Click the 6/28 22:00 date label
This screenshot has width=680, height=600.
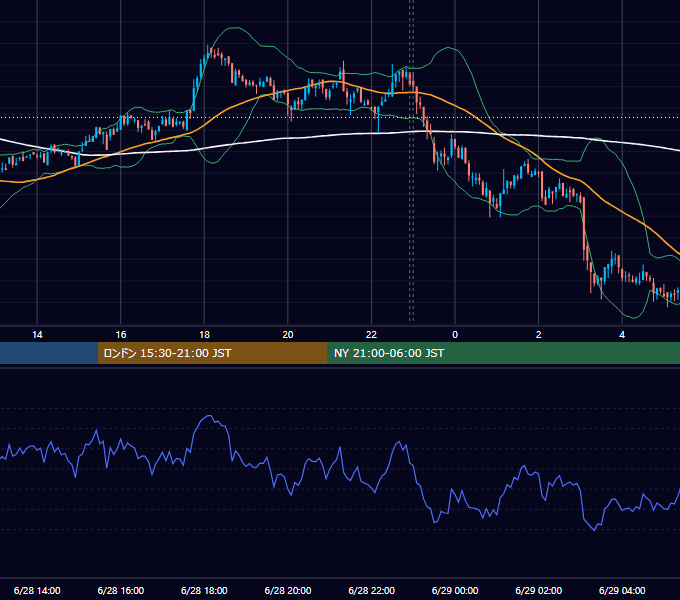click(x=372, y=590)
